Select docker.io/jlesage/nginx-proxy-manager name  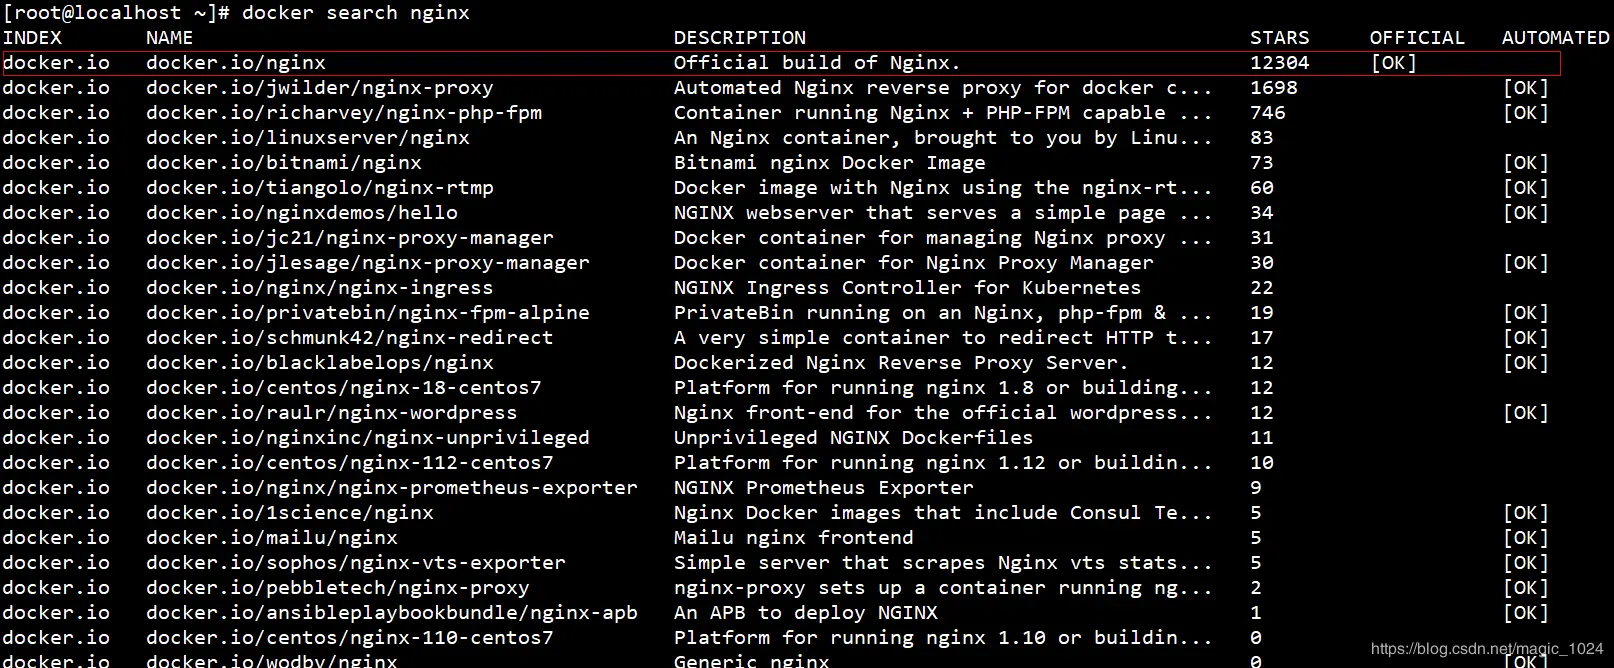click(368, 263)
